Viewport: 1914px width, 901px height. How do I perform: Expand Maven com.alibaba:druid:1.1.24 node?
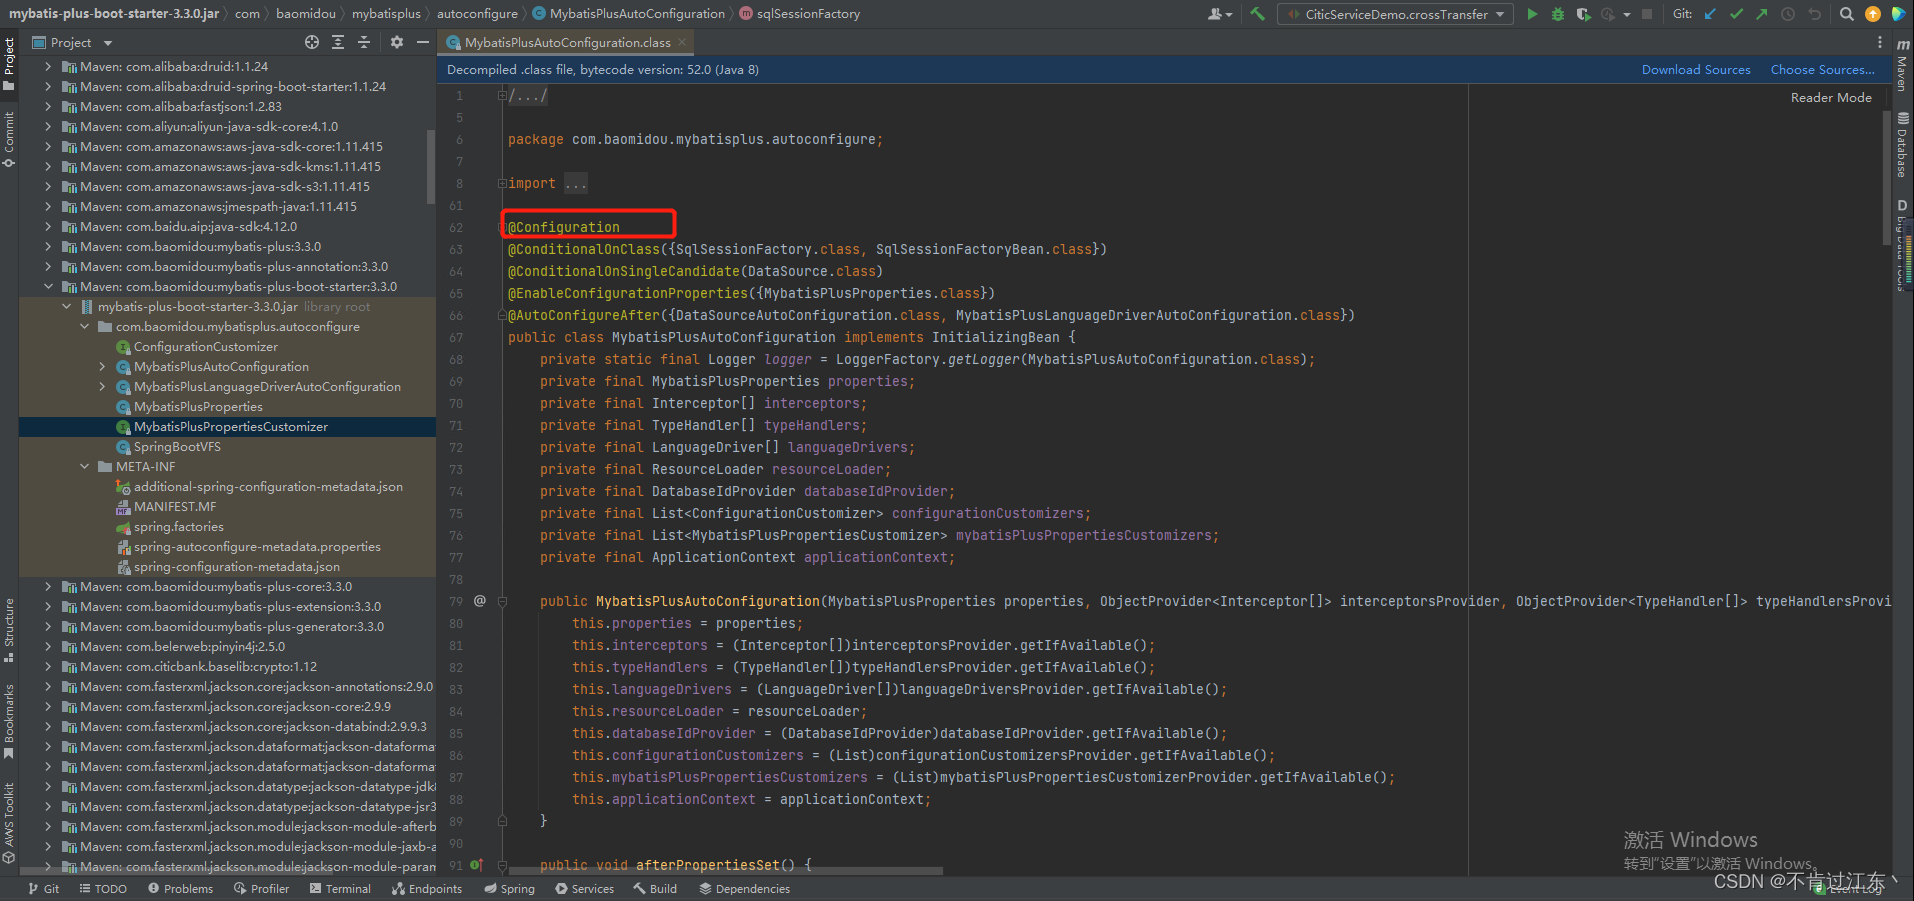point(48,66)
